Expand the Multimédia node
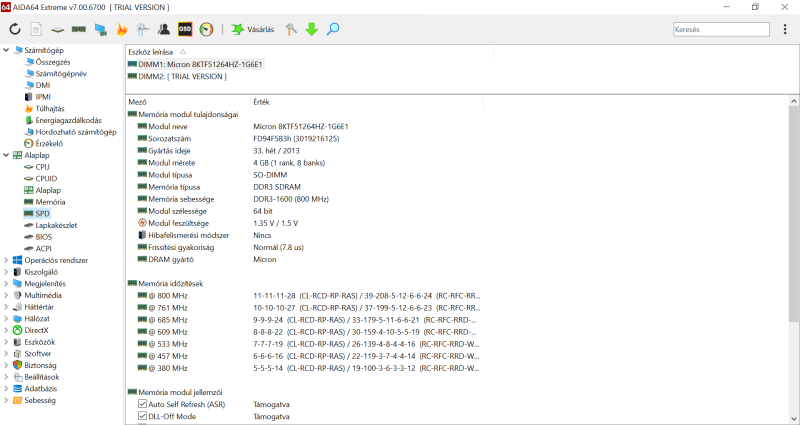The height and width of the screenshot is (425, 800). [x=6, y=295]
